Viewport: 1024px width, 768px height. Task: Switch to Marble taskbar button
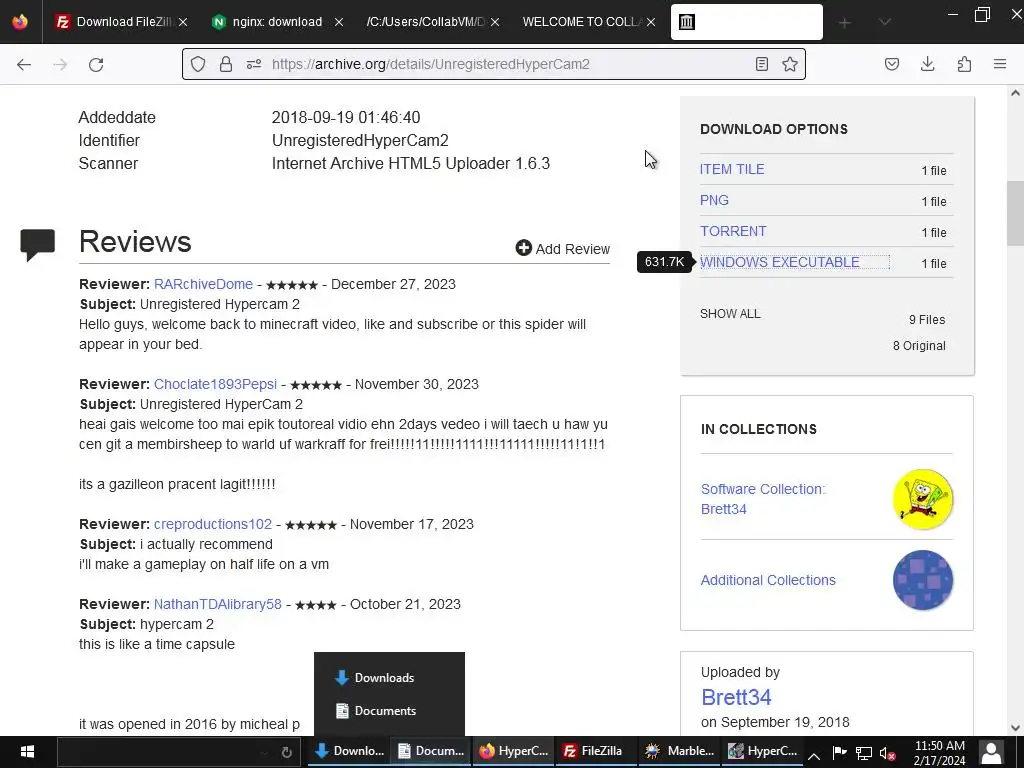coord(680,751)
